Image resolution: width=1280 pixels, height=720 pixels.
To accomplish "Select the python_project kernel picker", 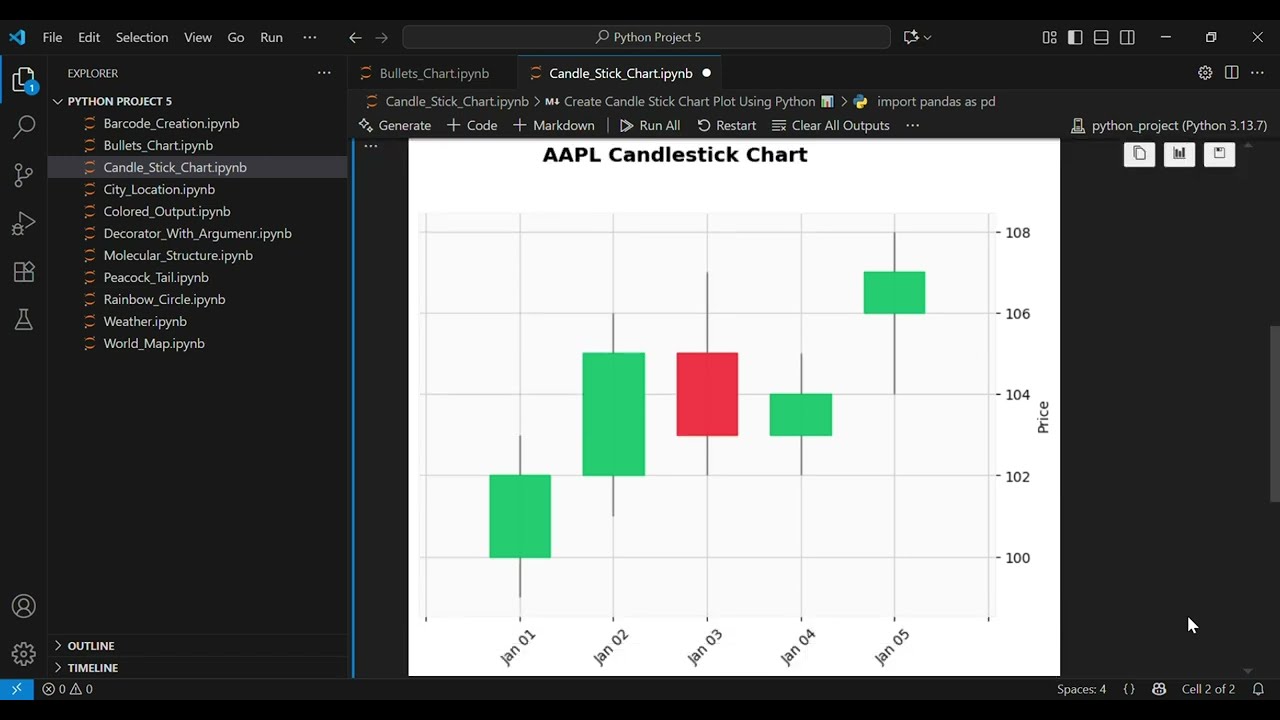I will coord(1169,125).
